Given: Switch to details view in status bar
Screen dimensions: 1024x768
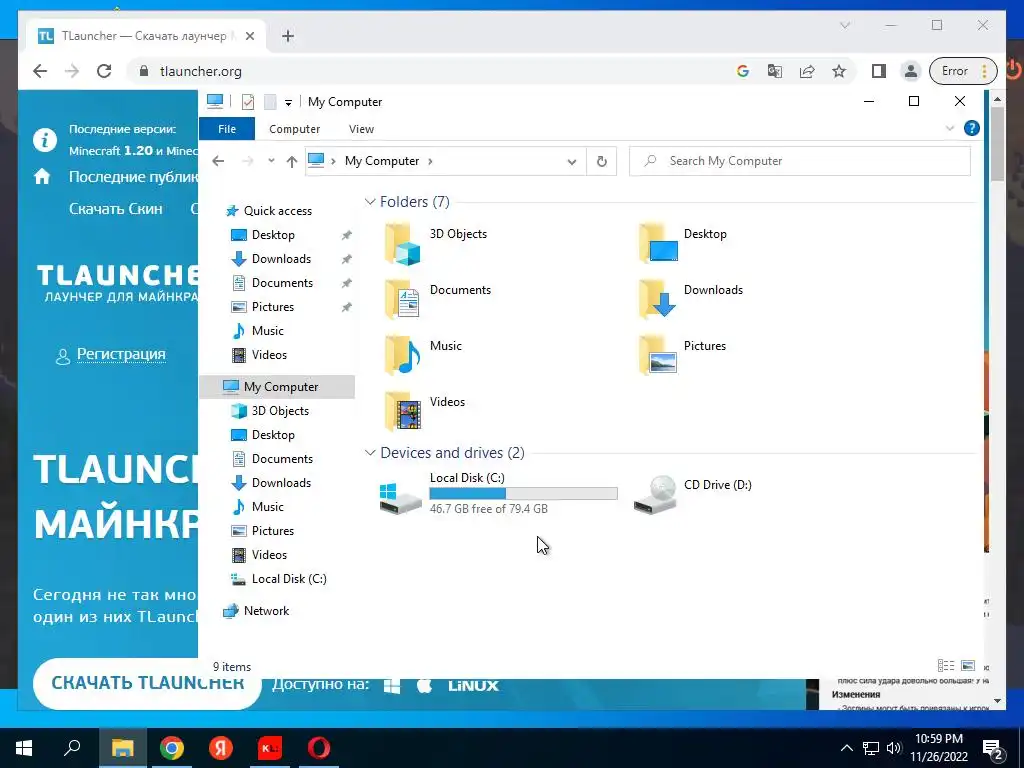Looking at the screenshot, I should (x=946, y=665).
